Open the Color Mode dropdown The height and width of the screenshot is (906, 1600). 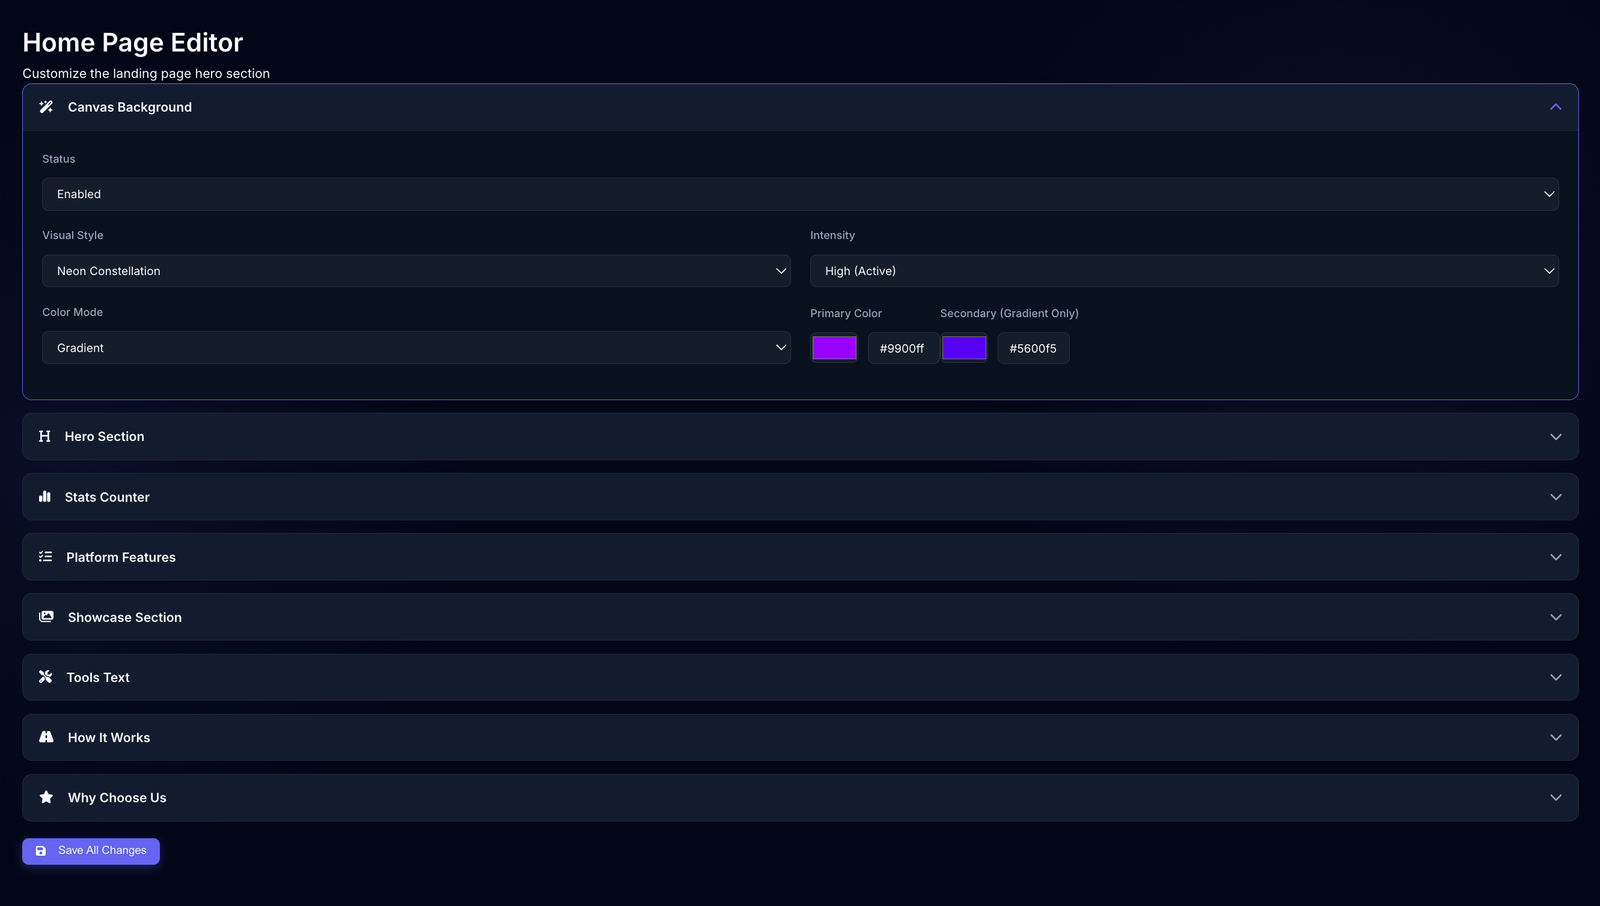[x=417, y=347]
